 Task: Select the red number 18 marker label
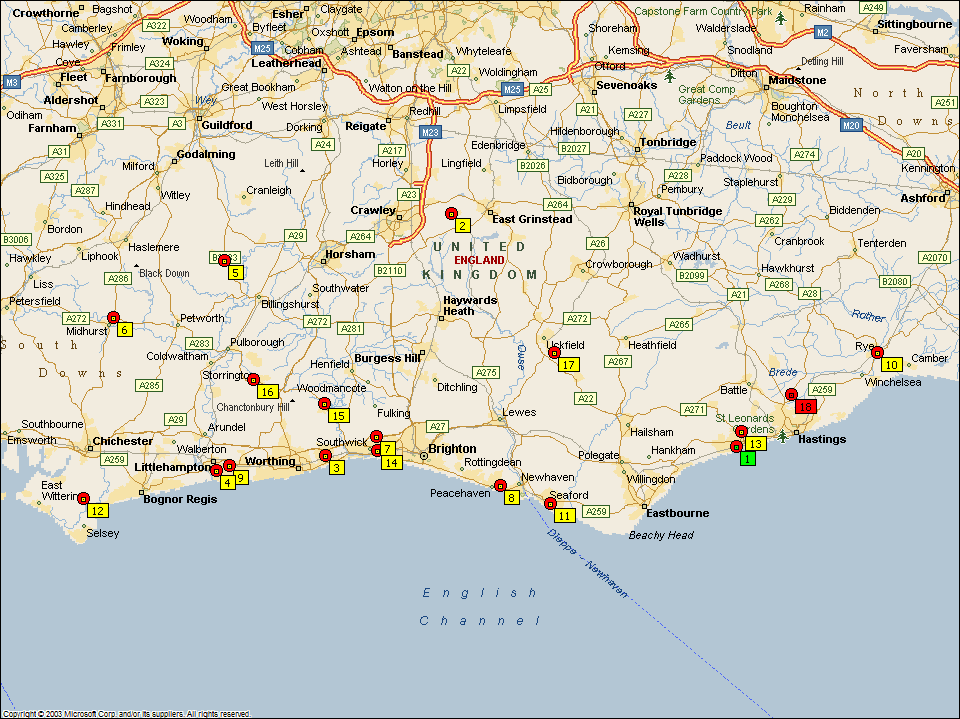[x=806, y=406]
